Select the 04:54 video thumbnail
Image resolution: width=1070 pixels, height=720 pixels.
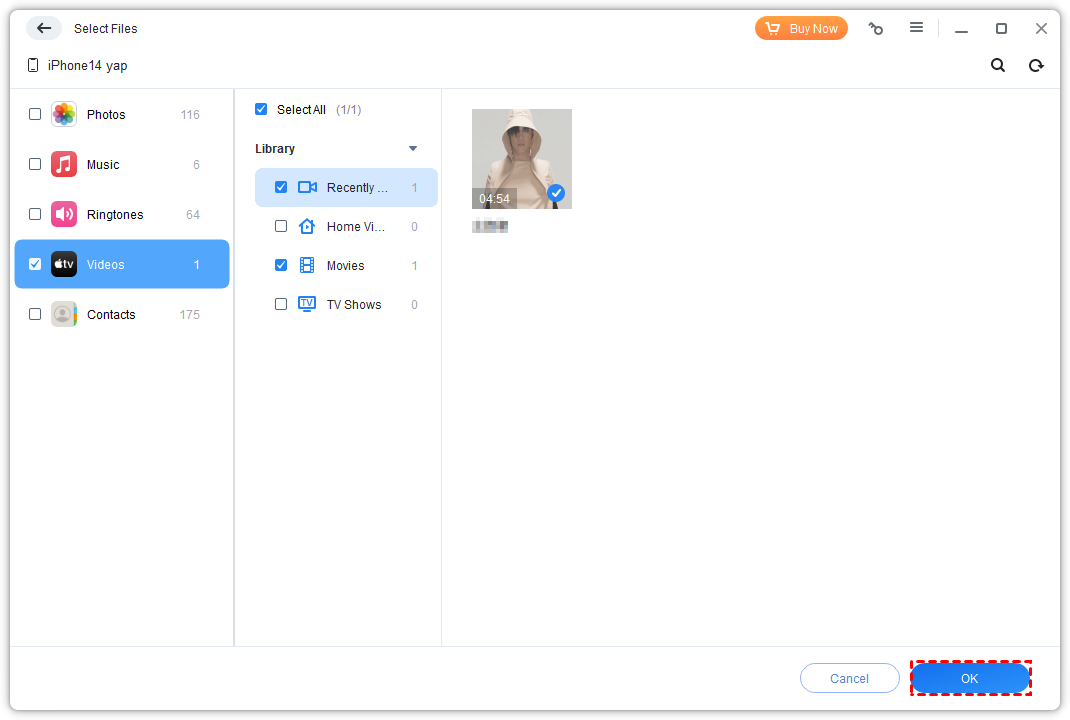point(521,158)
